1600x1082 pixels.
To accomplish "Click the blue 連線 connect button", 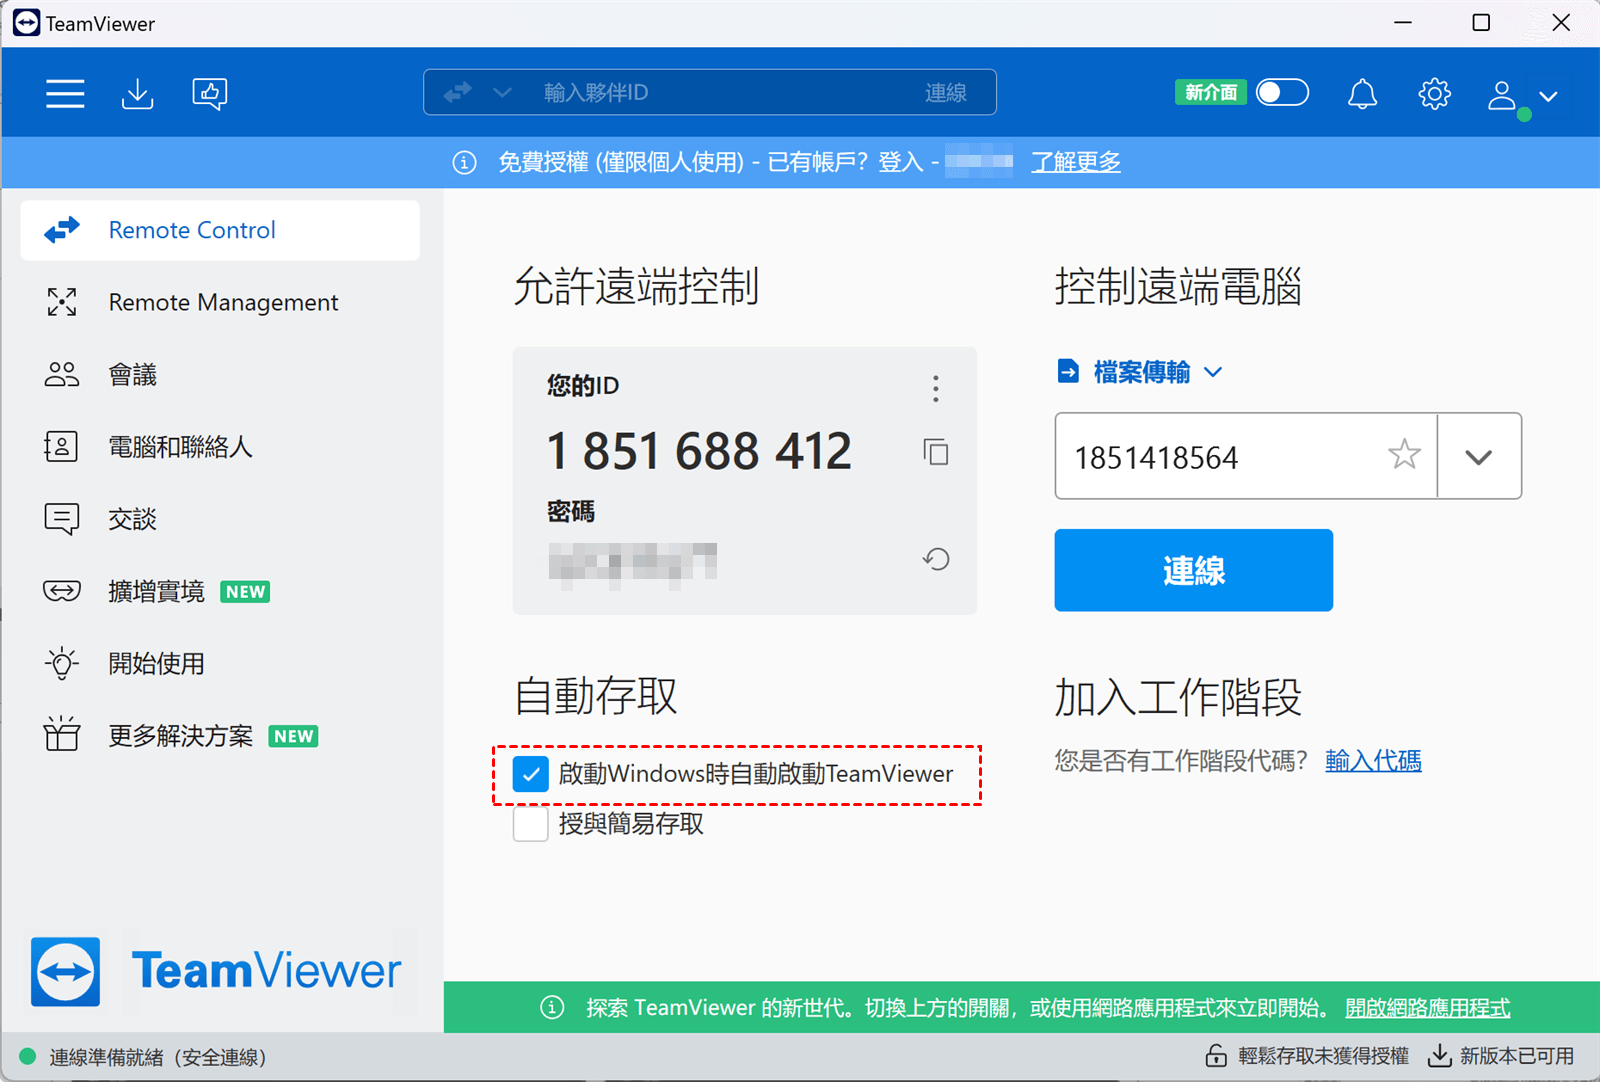I will [x=1193, y=570].
